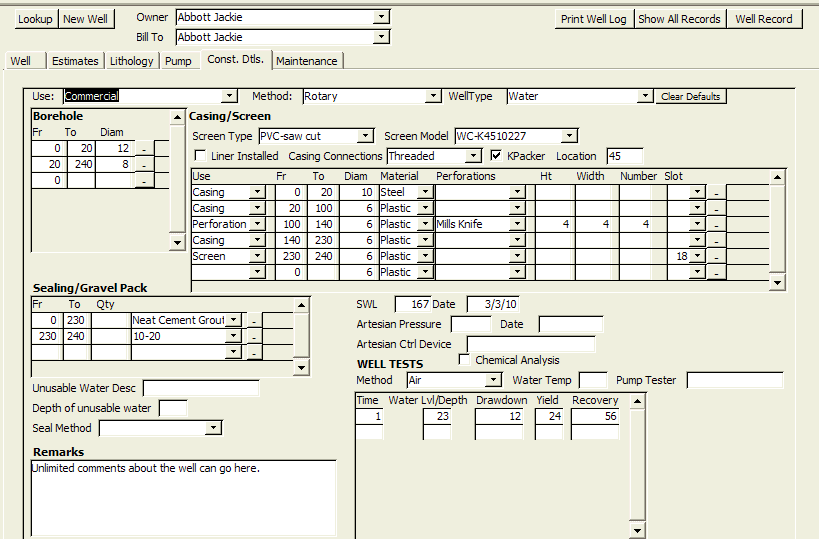Expand the Bill To dropdown
This screenshot has height=539, width=819.
[x=381, y=37]
